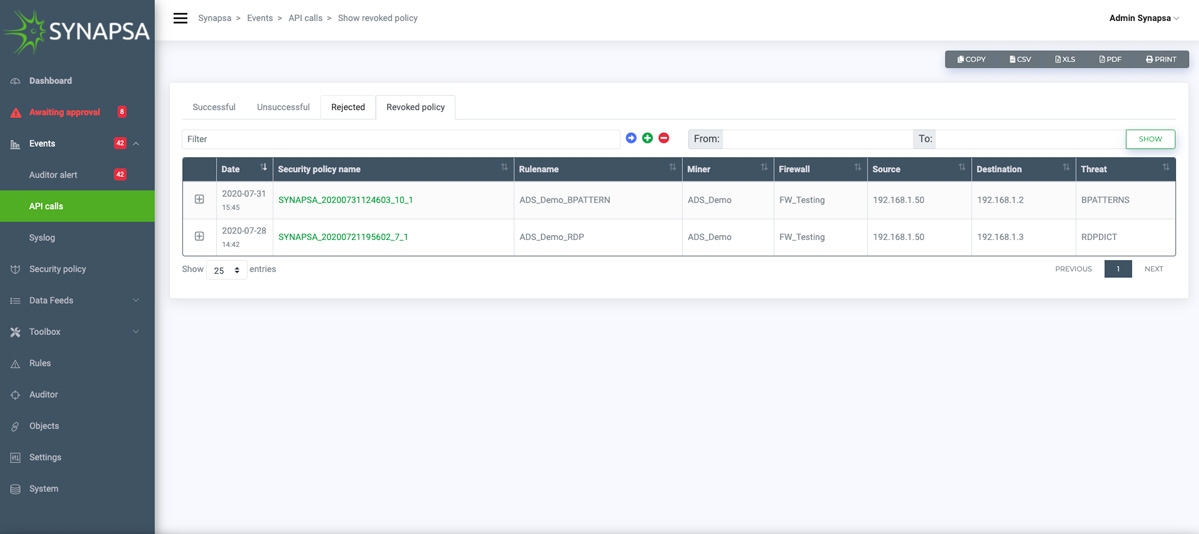Click the Awaiting approval warning icon
1199x534 pixels.
pyautogui.click(x=15, y=112)
